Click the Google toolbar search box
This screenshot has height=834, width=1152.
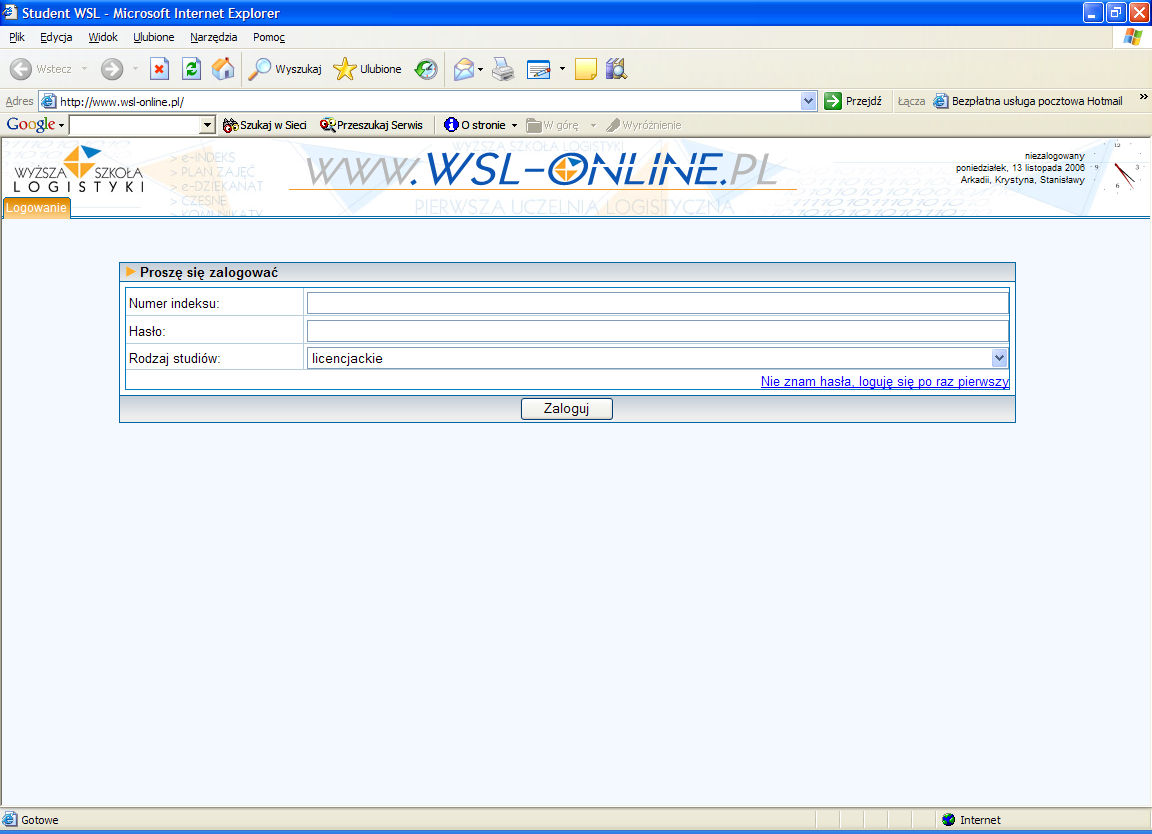[x=134, y=125]
